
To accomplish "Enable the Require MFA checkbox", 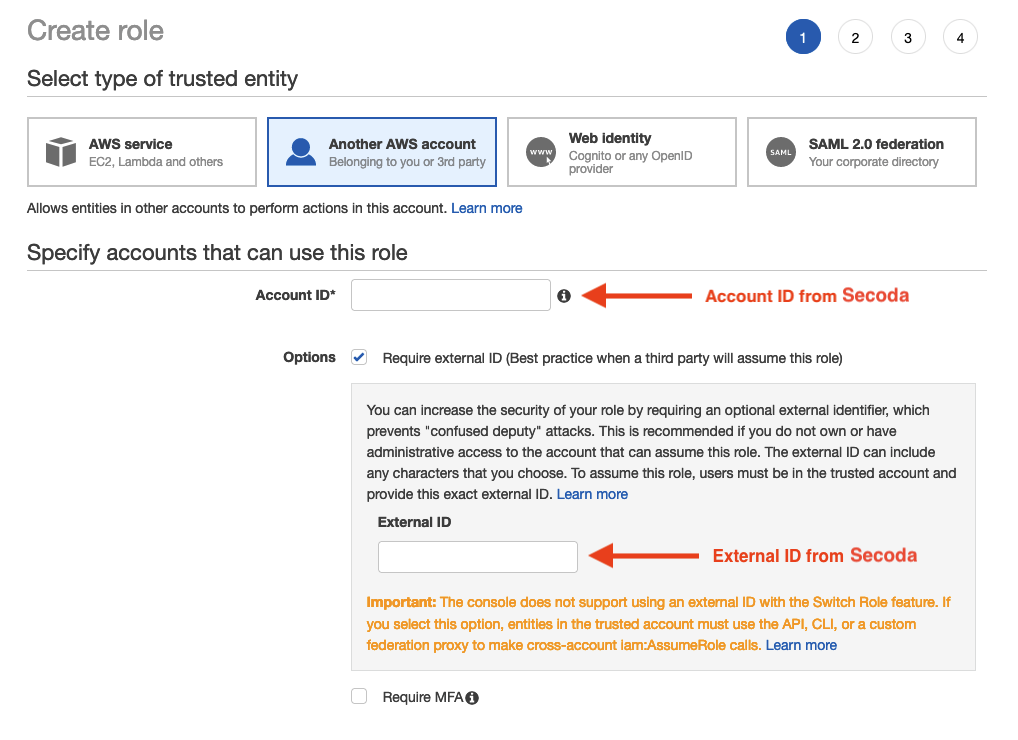I will coord(359,697).
